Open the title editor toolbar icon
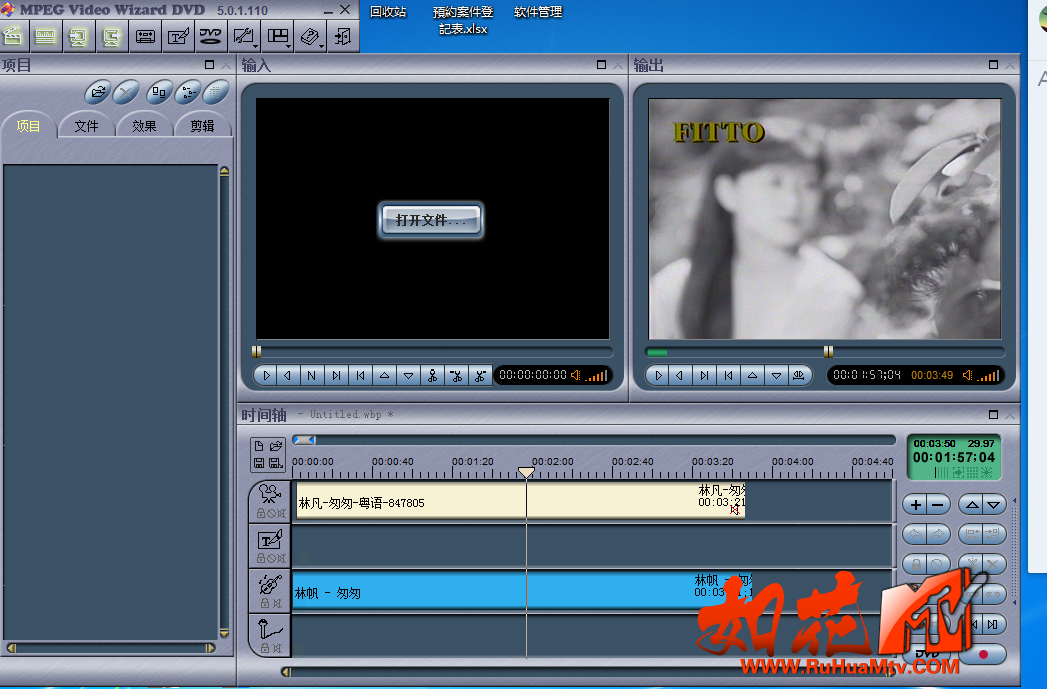This screenshot has height=689, width=1047. (178, 36)
